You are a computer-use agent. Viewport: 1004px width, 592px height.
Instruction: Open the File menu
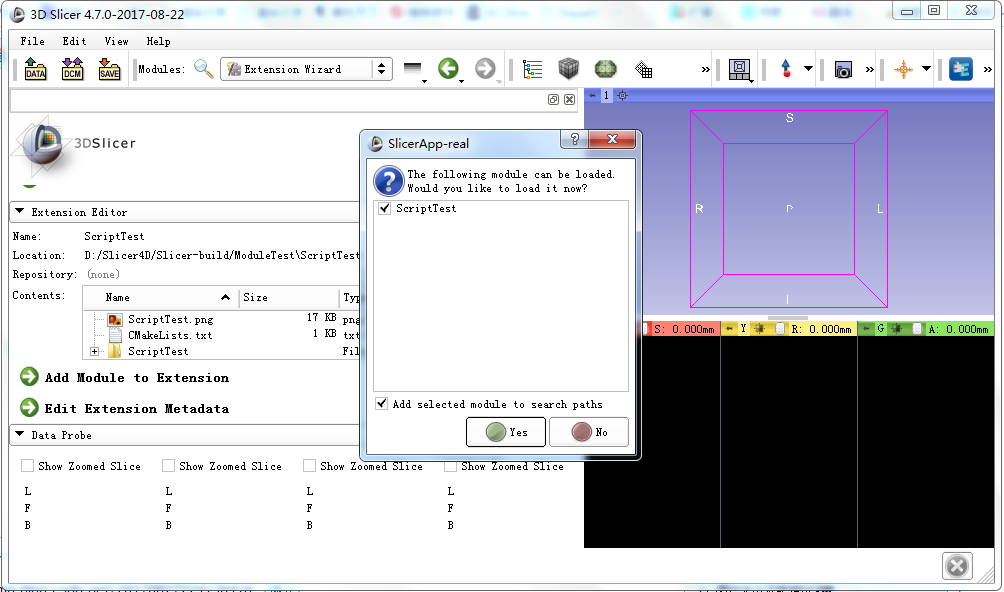coord(33,41)
